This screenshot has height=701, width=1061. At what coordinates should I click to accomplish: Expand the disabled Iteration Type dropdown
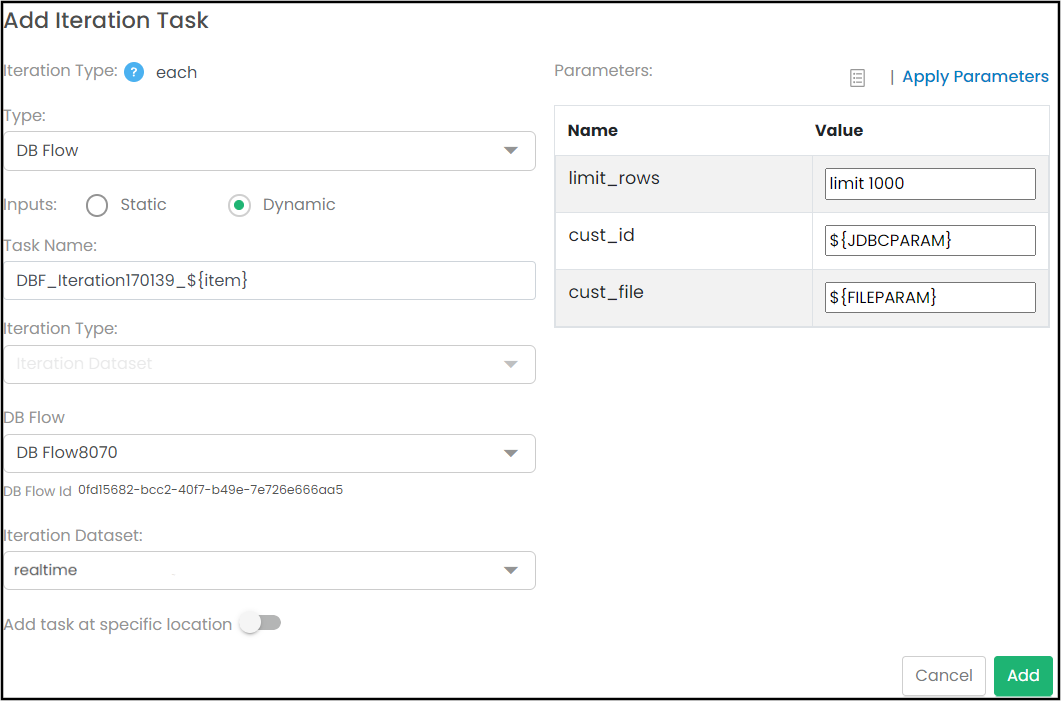(x=269, y=365)
